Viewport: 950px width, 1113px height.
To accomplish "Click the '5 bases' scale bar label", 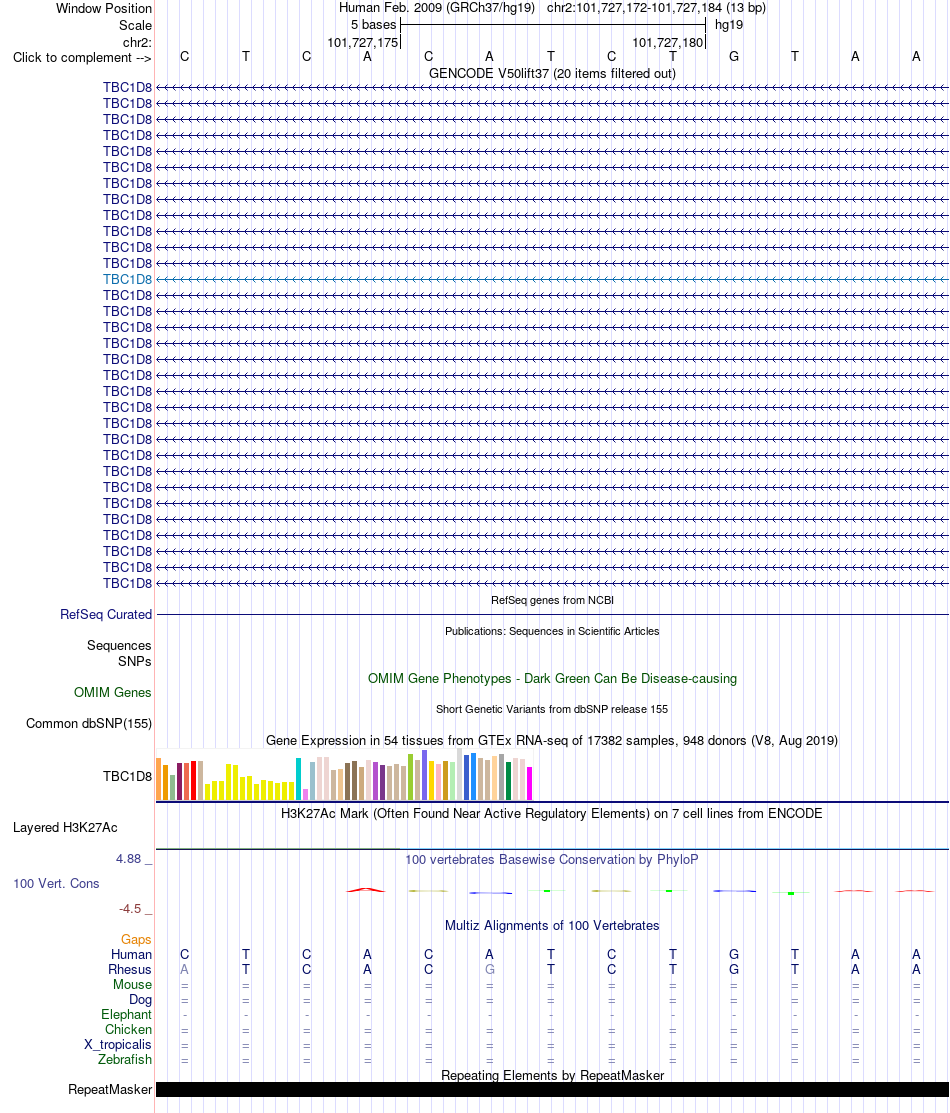I will 373,25.
